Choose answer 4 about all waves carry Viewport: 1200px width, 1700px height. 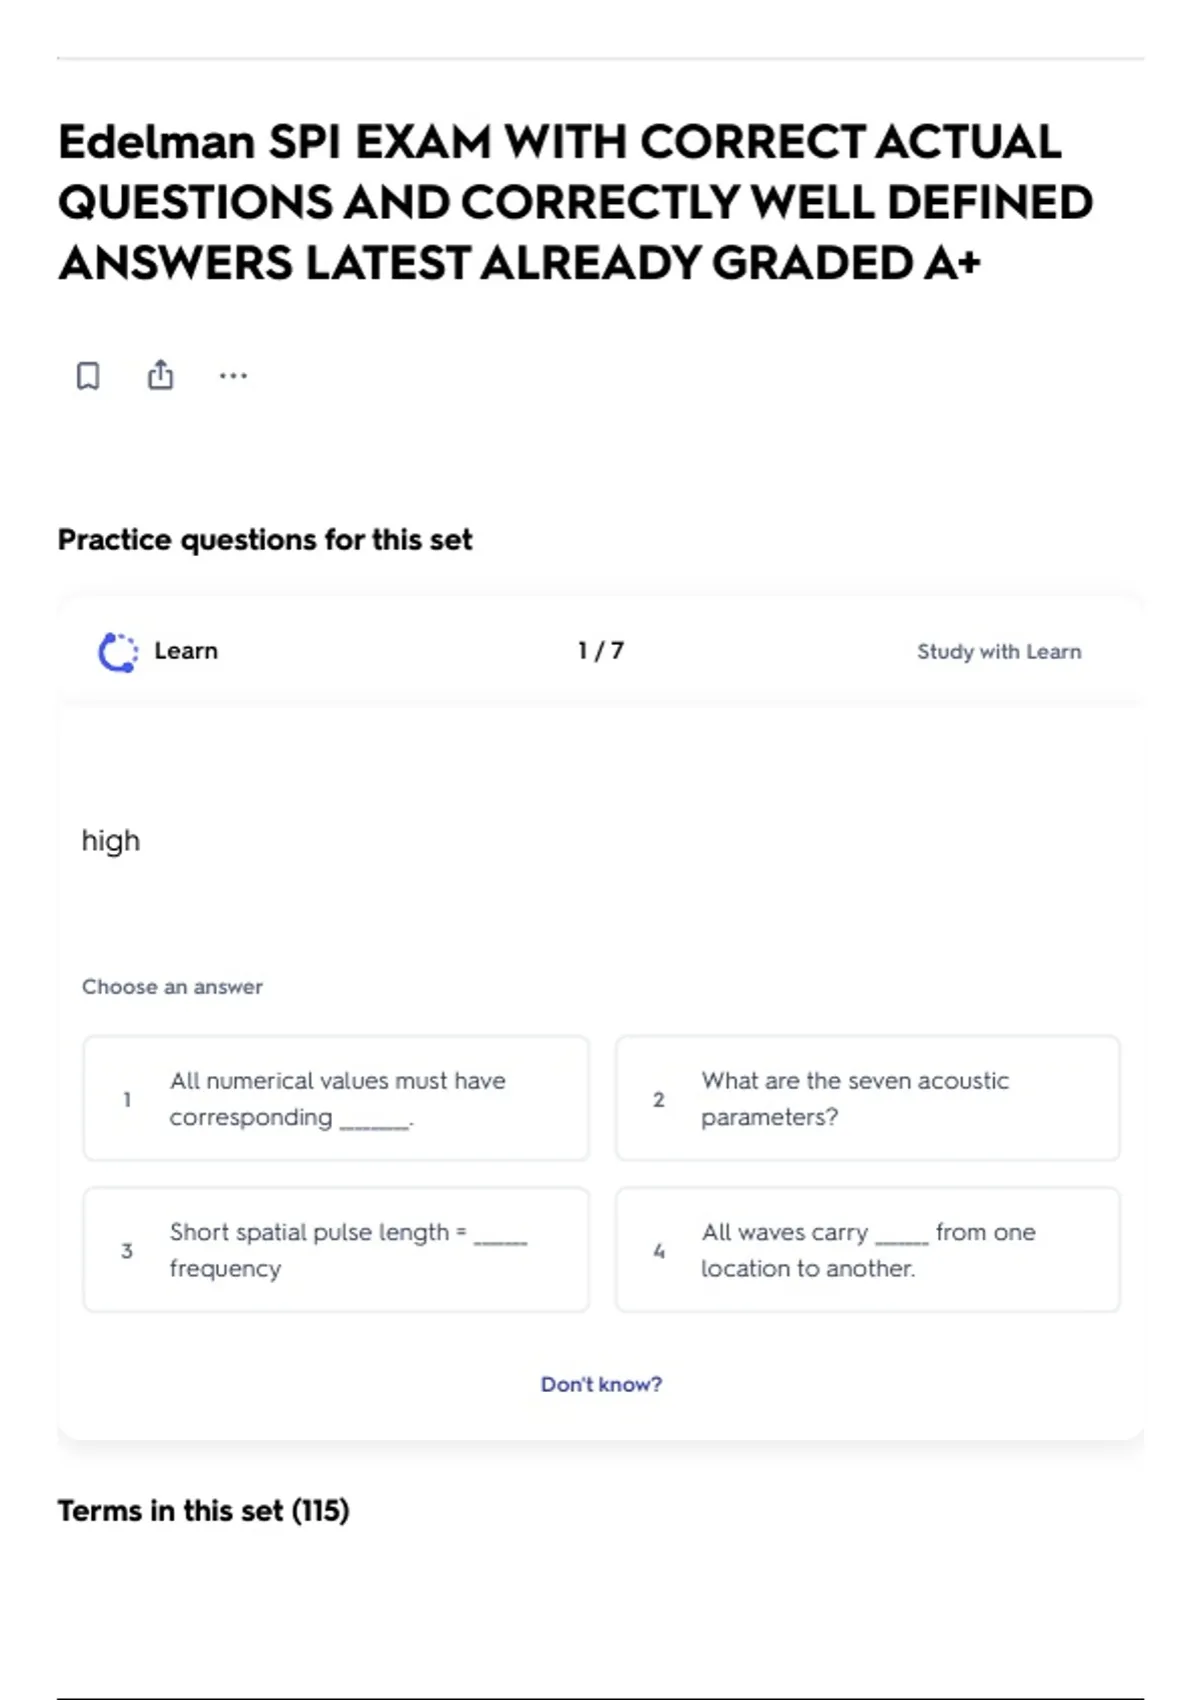(x=868, y=1250)
